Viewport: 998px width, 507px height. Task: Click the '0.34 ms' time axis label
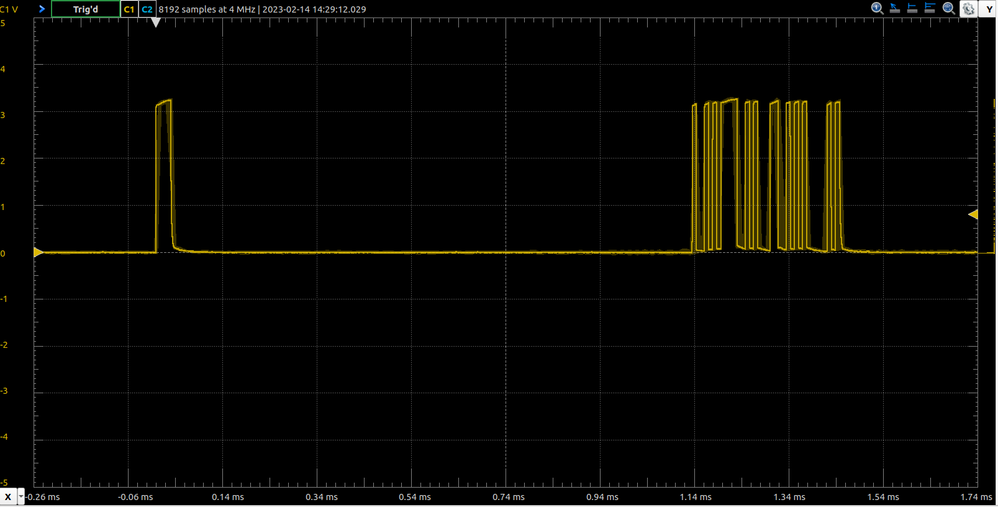(322, 497)
